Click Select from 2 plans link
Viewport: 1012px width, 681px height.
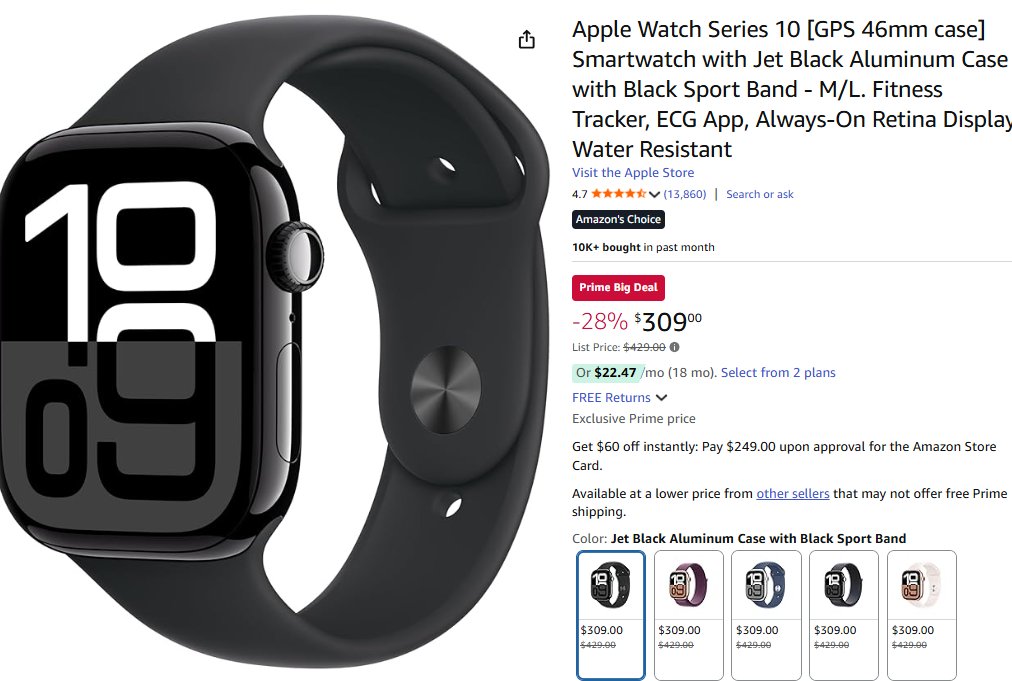click(x=778, y=372)
